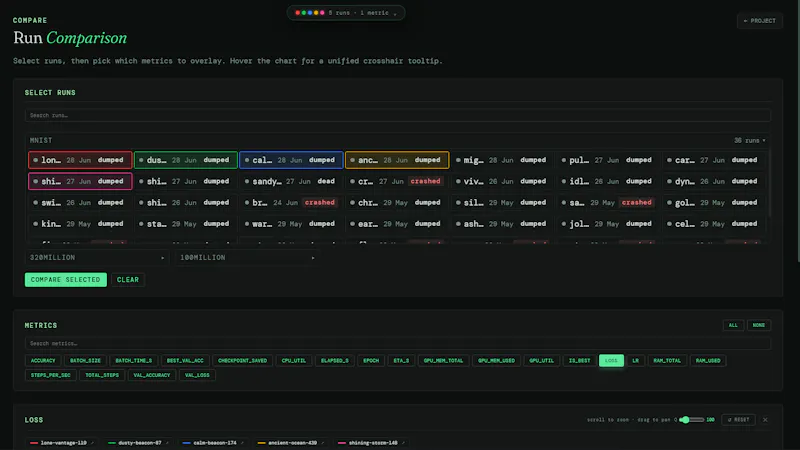The height and width of the screenshot is (450, 800).
Task: Select the war… 29 May run
Action: click(x=291, y=223)
